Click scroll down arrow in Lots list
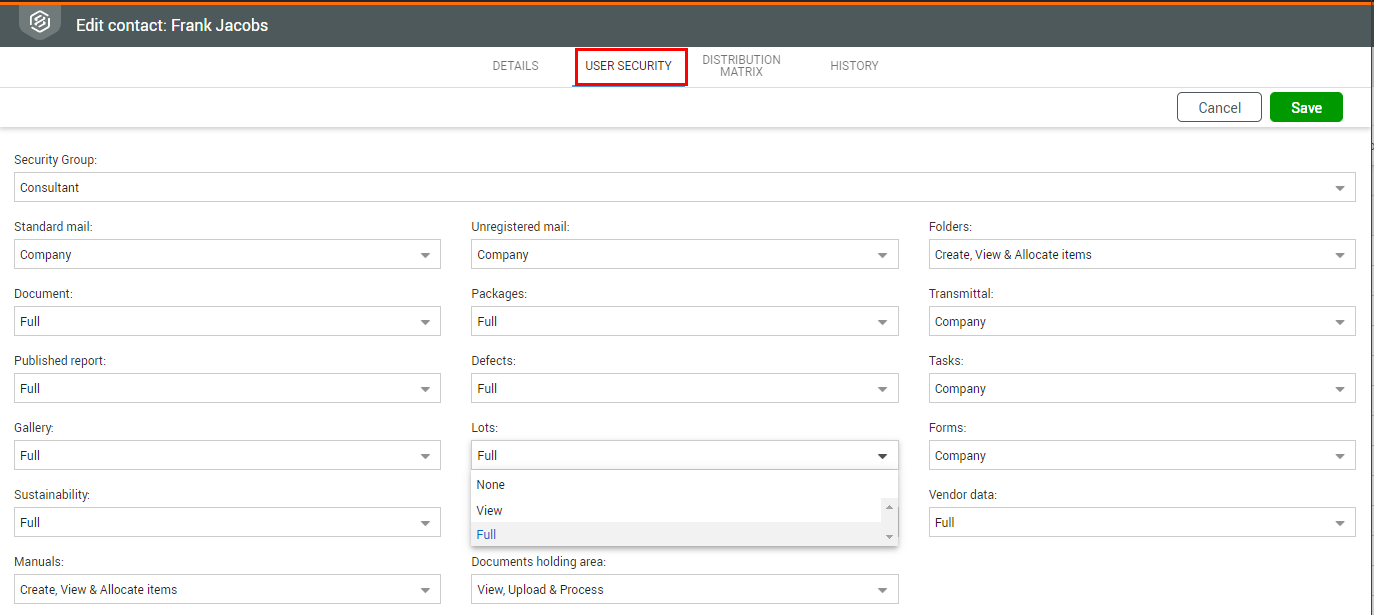The image size is (1374, 615). 888,538
